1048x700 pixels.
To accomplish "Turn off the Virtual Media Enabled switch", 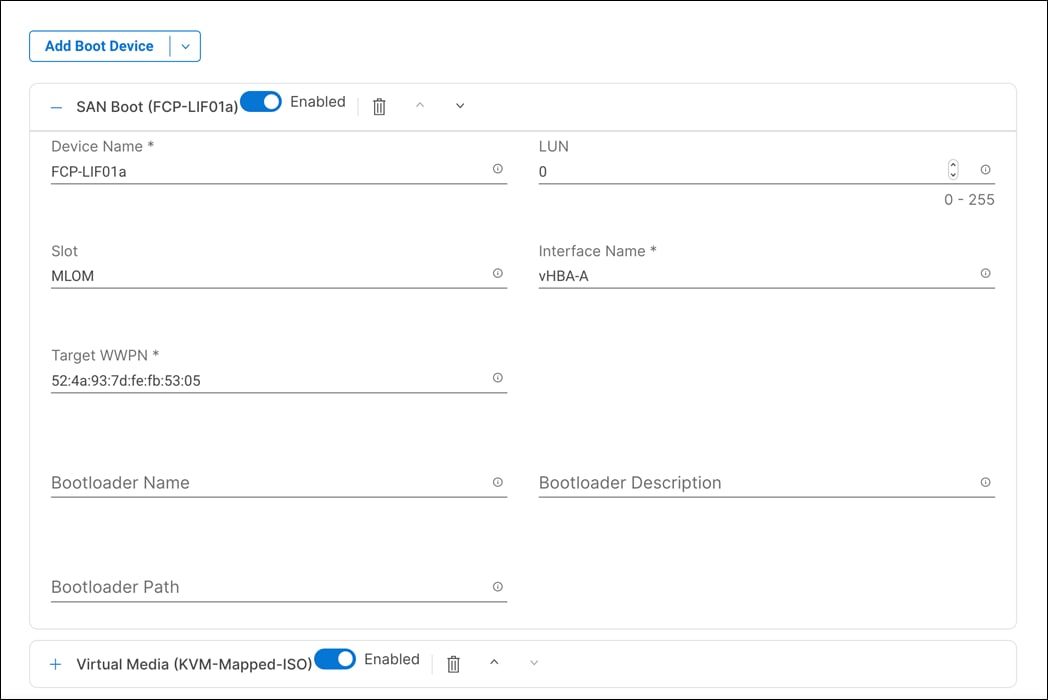I will [x=335, y=659].
